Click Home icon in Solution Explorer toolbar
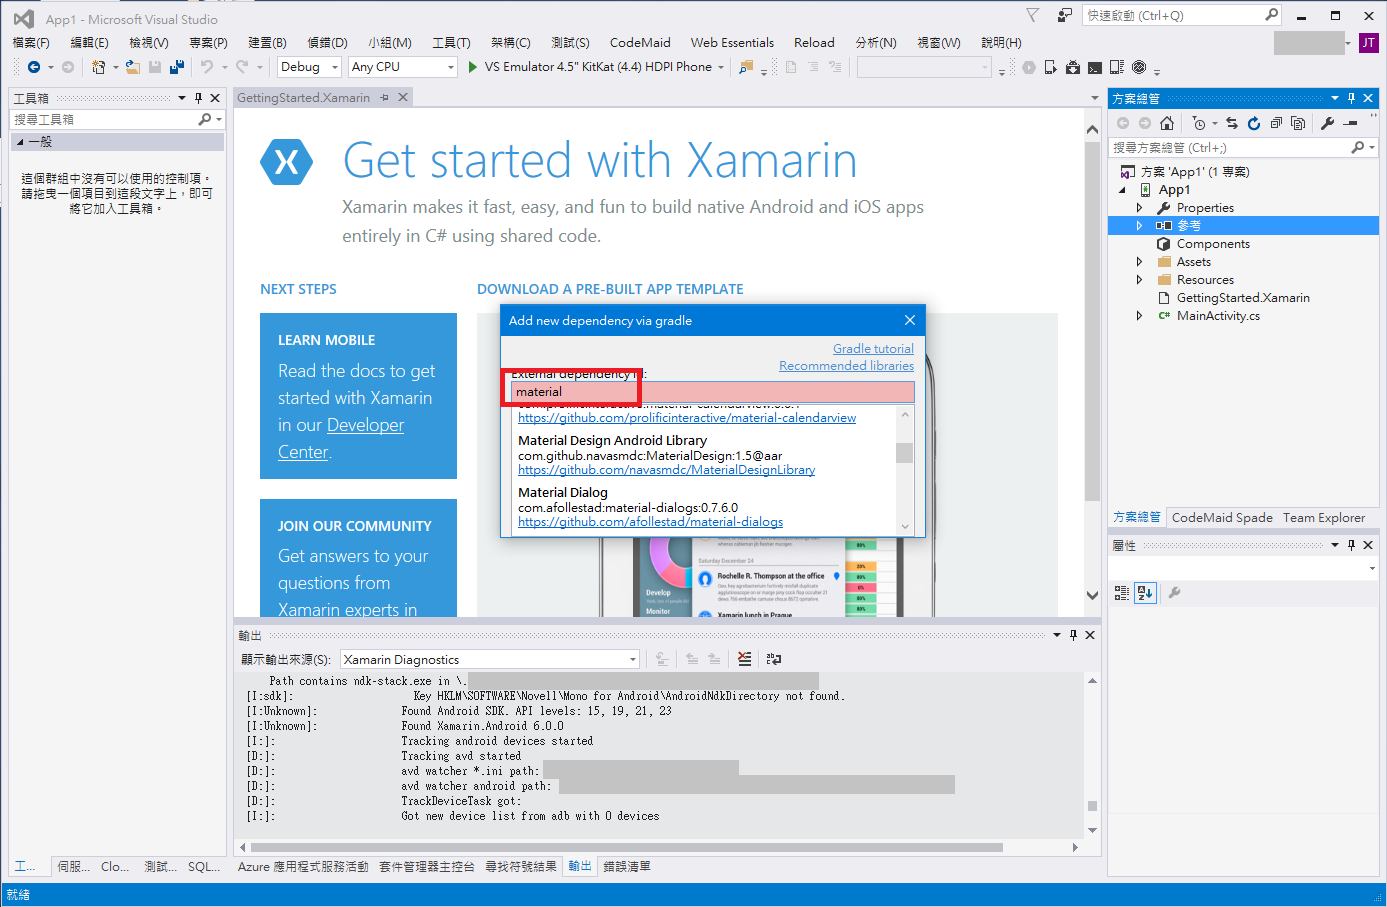 click(x=1167, y=123)
